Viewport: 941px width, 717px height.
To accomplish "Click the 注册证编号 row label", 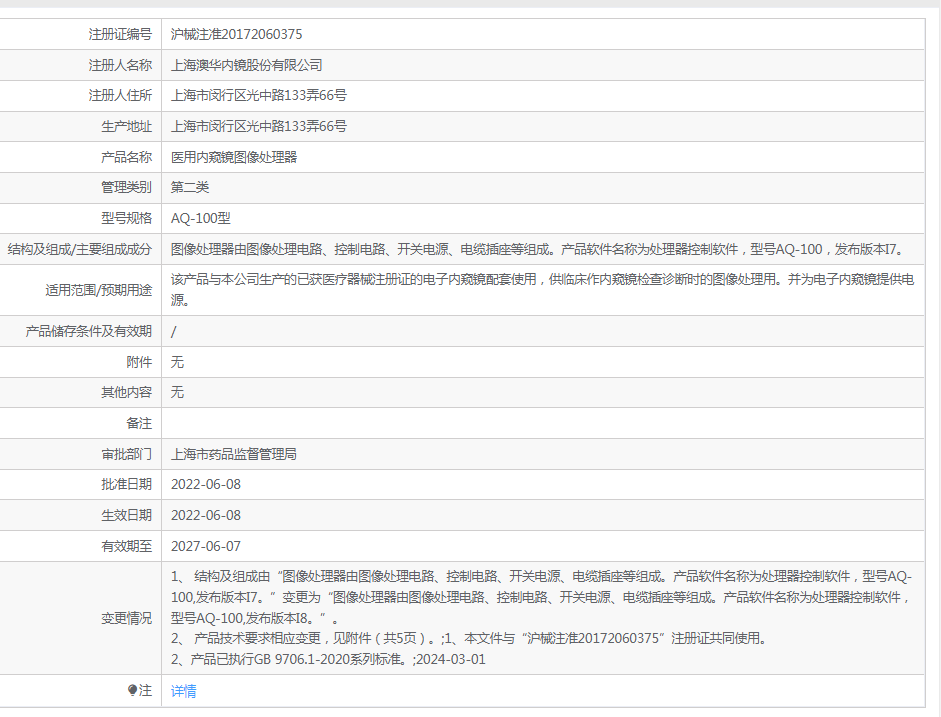I will pyautogui.click(x=120, y=34).
